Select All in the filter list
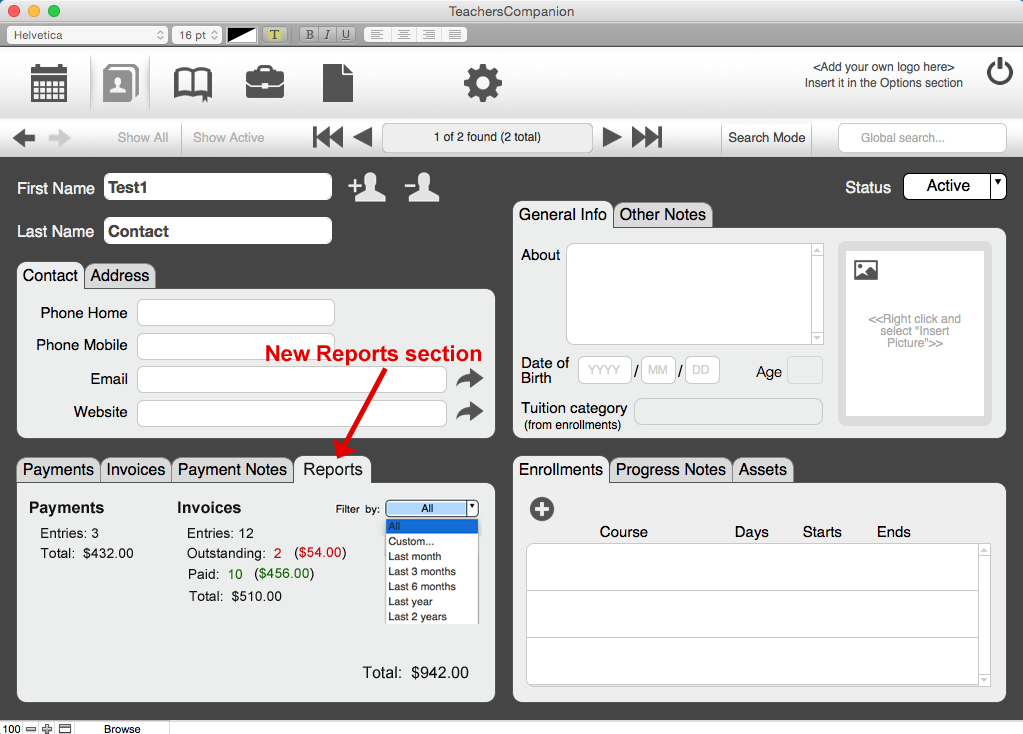Image resolution: width=1023 pixels, height=734 pixels. click(x=432, y=526)
